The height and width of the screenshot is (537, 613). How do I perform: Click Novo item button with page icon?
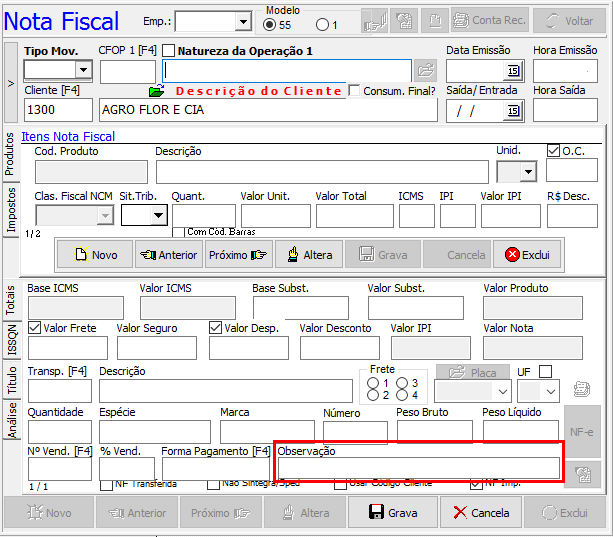point(93,255)
